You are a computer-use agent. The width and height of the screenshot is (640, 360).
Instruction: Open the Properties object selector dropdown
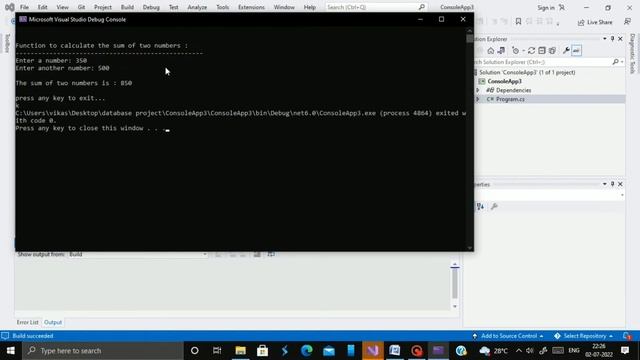pyautogui.click(x=622, y=195)
